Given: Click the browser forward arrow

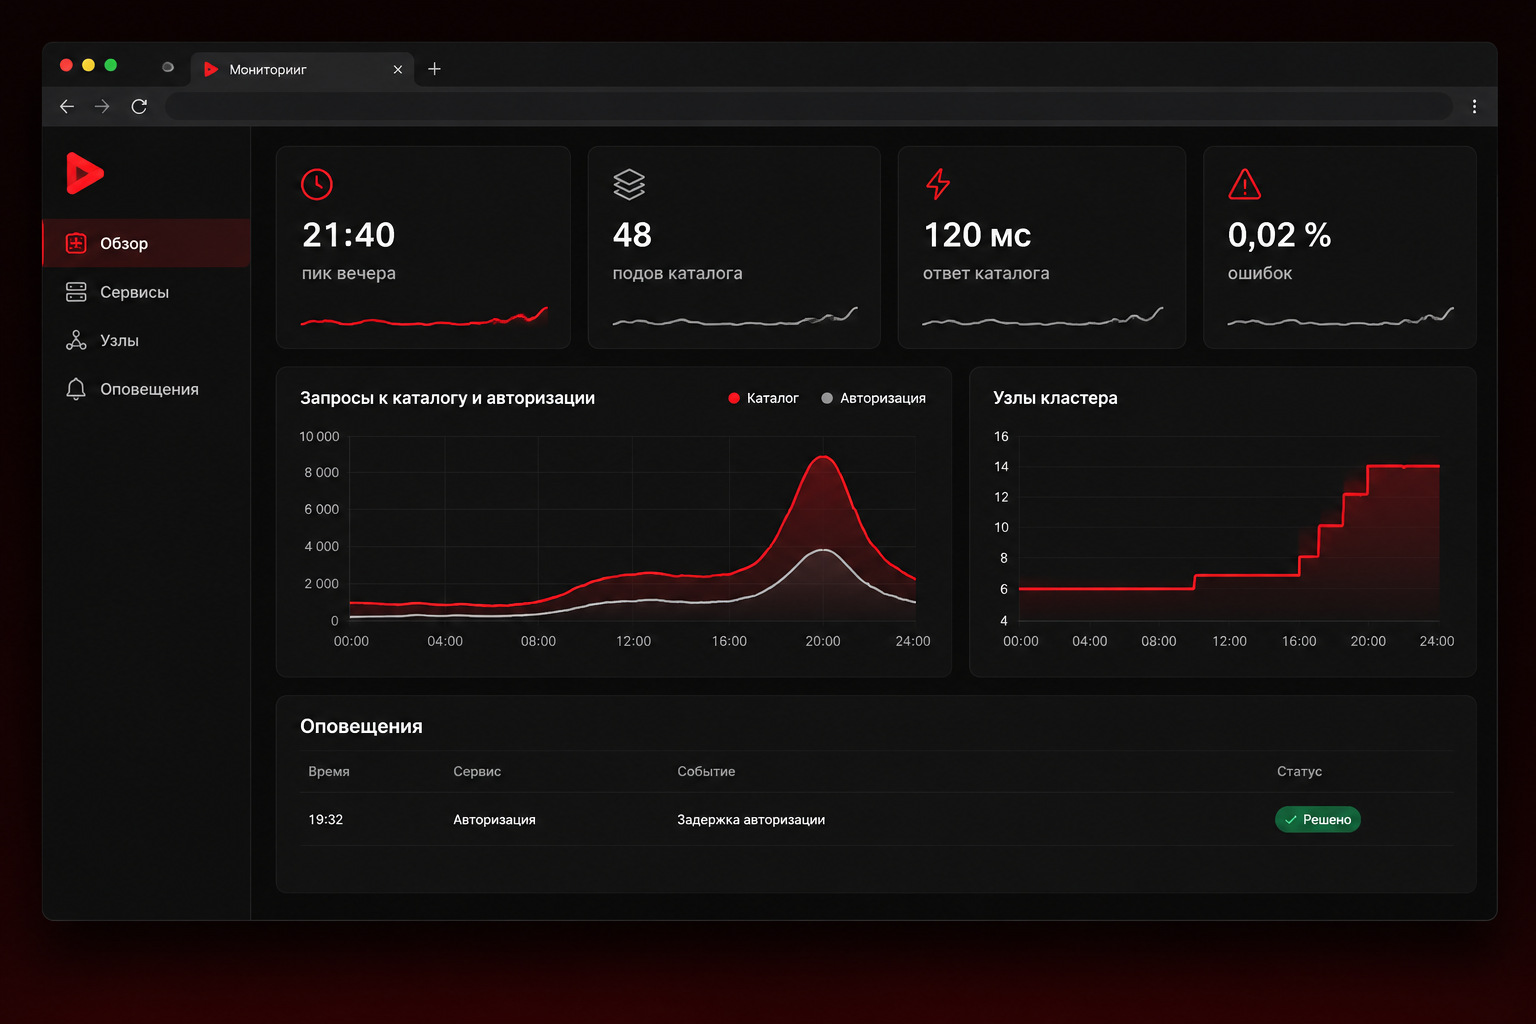Looking at the screenshot, I should 102,106.
